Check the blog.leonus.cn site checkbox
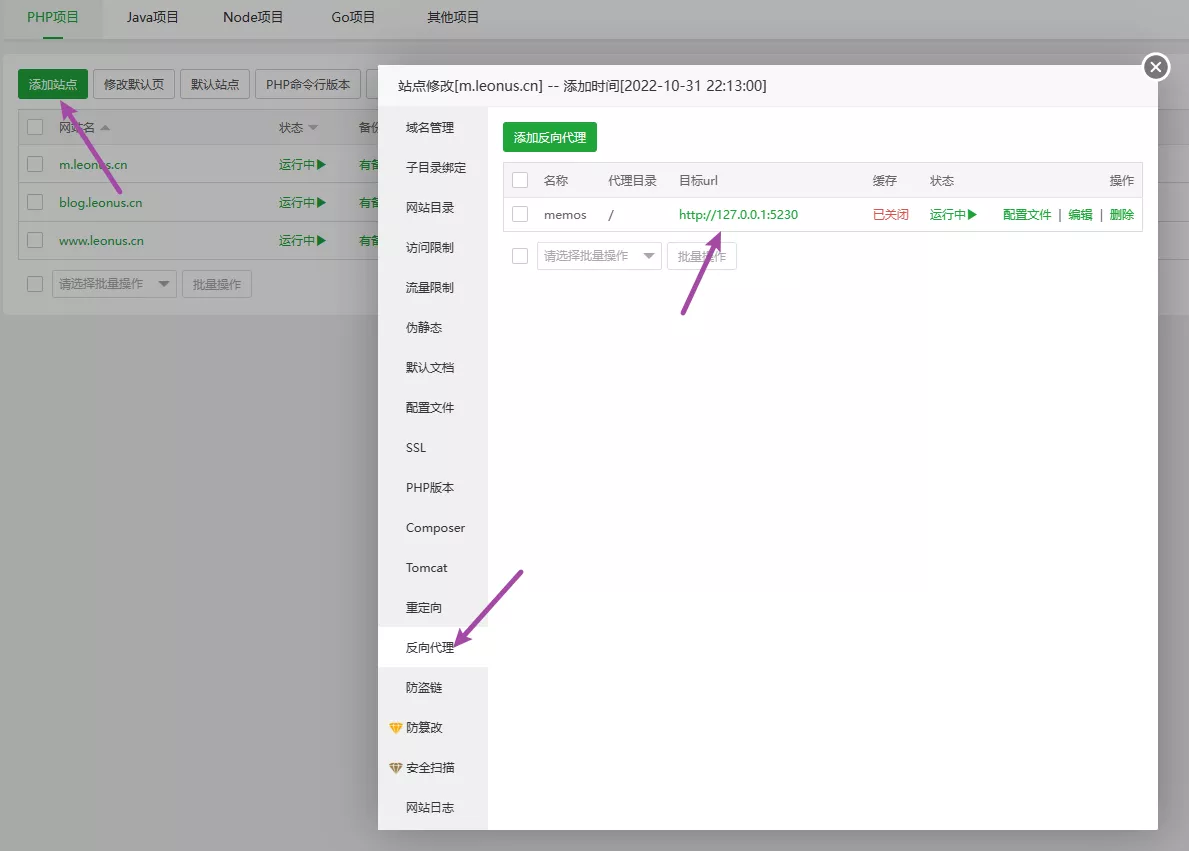Screen dimensions: 1189x851 coord(35,202)
